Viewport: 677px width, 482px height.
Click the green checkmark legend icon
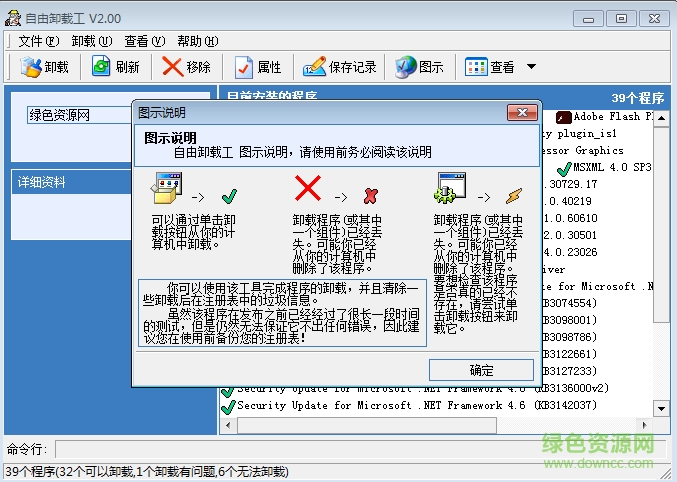coord(229,197)
